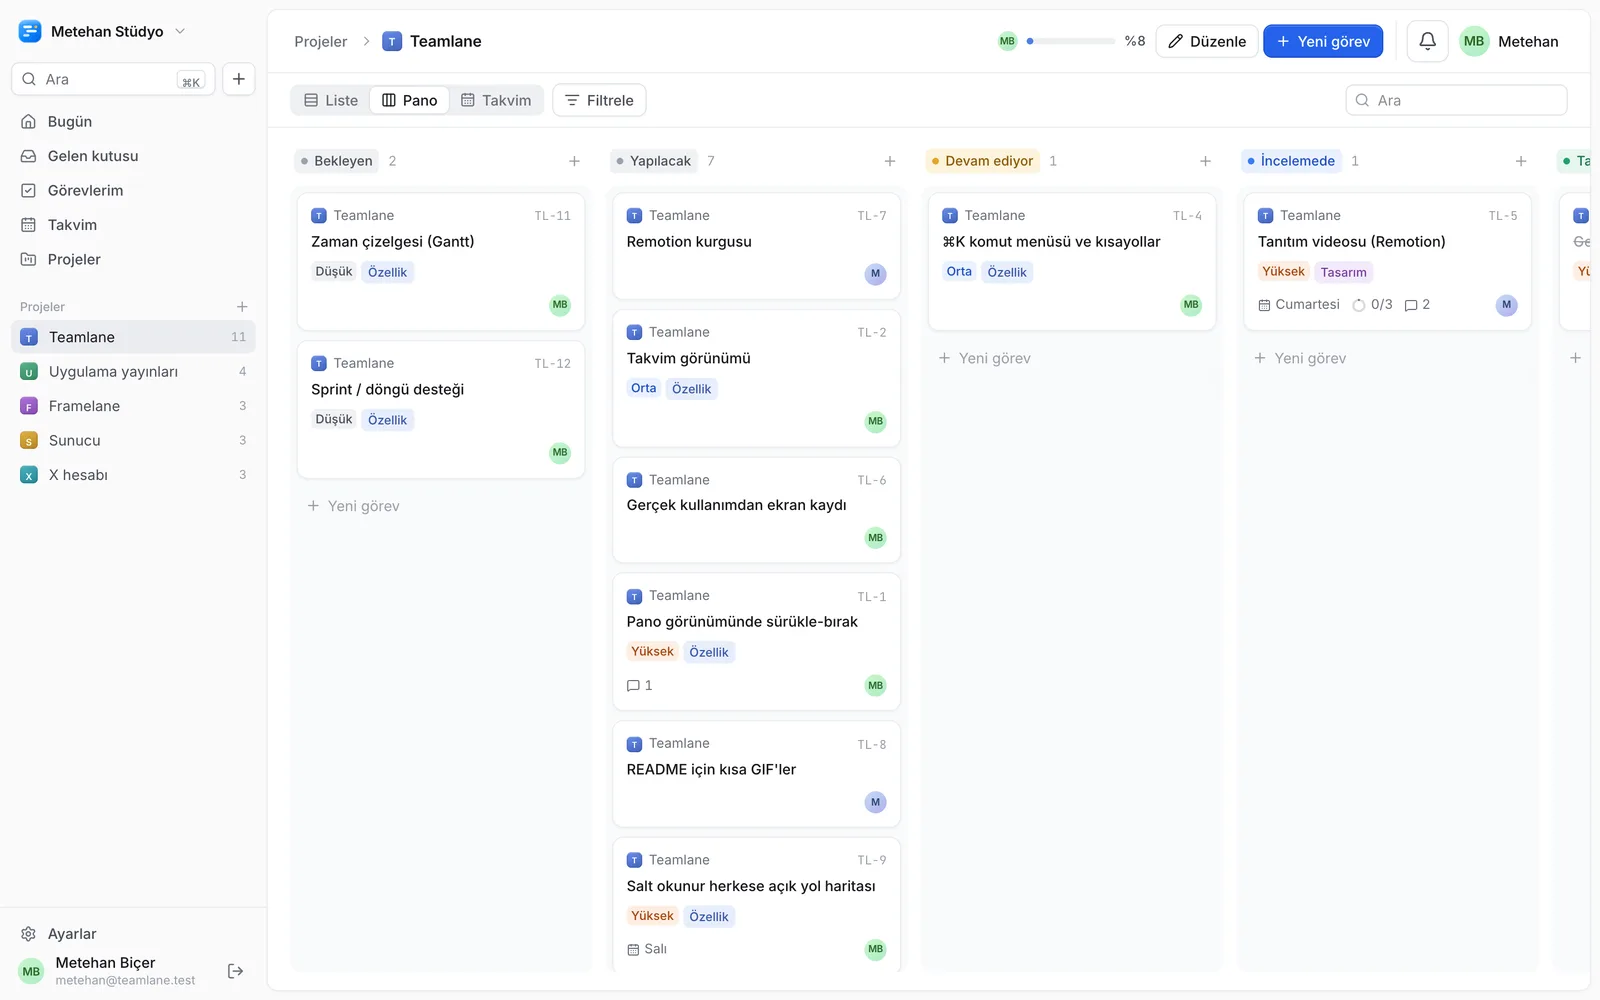Image resolution: width=1600 pixels, height=1000 pixels.
Task: Add task to Devam ediyor column header plus
Action: click(x=1205, y=161)
